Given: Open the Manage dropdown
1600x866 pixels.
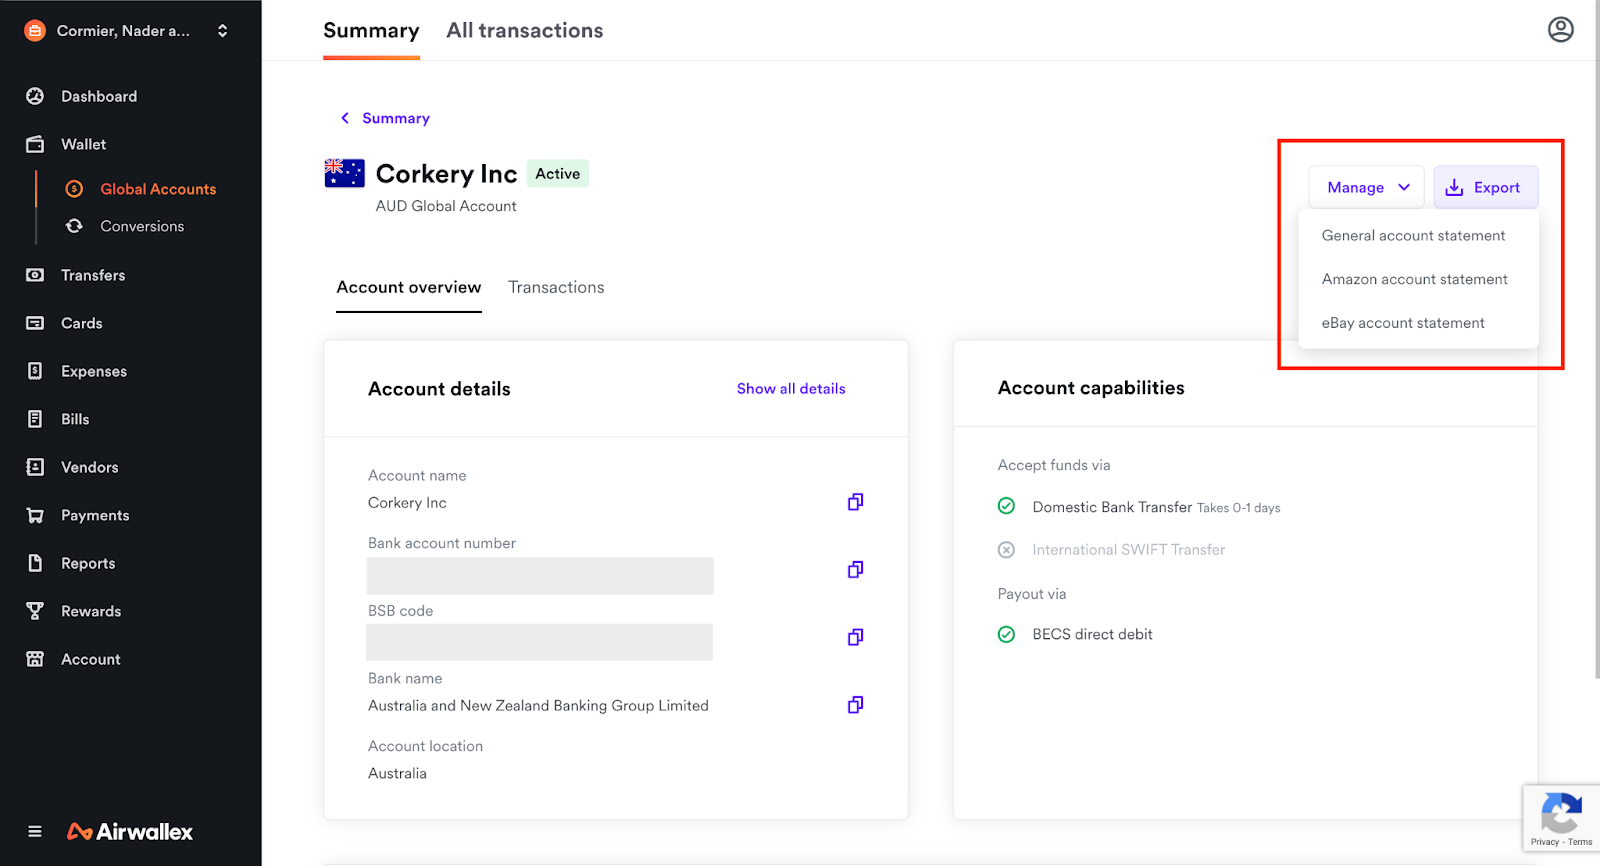Looking at the screenshot, I should (x=1366, y=187).
